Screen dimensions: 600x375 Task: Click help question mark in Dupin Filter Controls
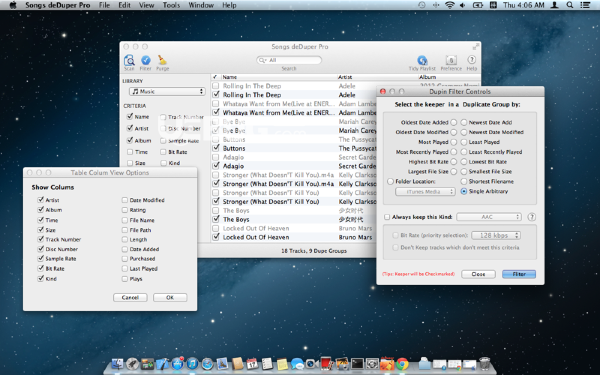click(532, 217)
